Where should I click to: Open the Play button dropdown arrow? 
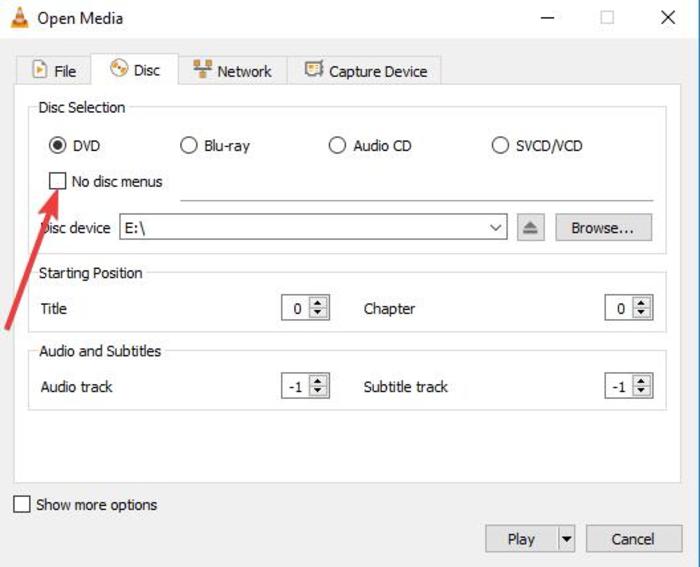click(x=566, y=538)
